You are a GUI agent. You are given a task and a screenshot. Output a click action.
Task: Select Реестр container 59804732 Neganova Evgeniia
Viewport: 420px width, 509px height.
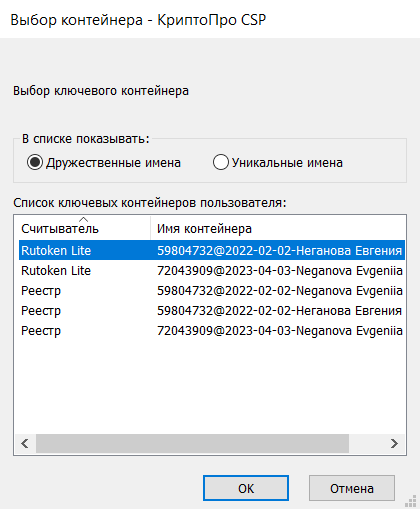(212, 290)
